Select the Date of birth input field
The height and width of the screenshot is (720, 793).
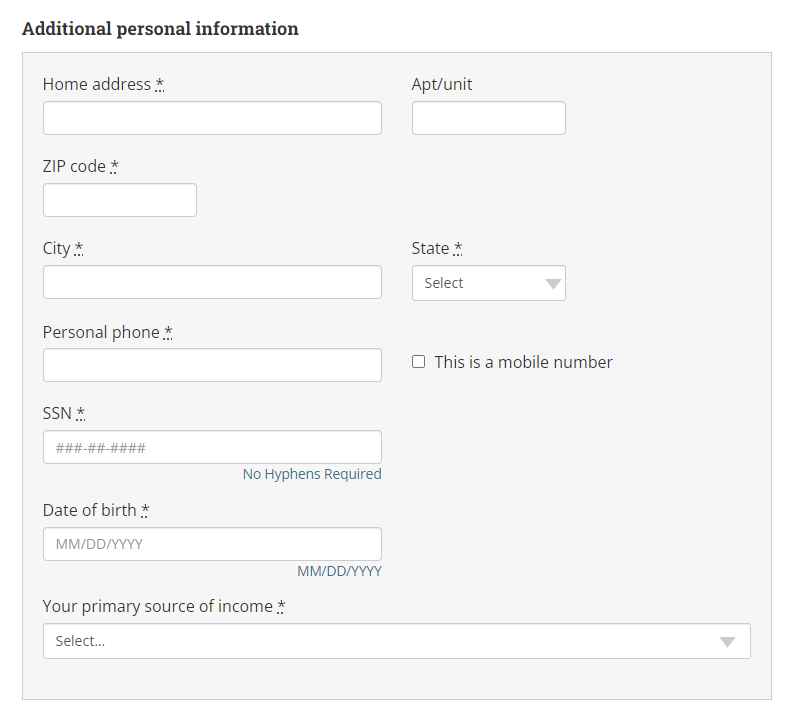212,544
